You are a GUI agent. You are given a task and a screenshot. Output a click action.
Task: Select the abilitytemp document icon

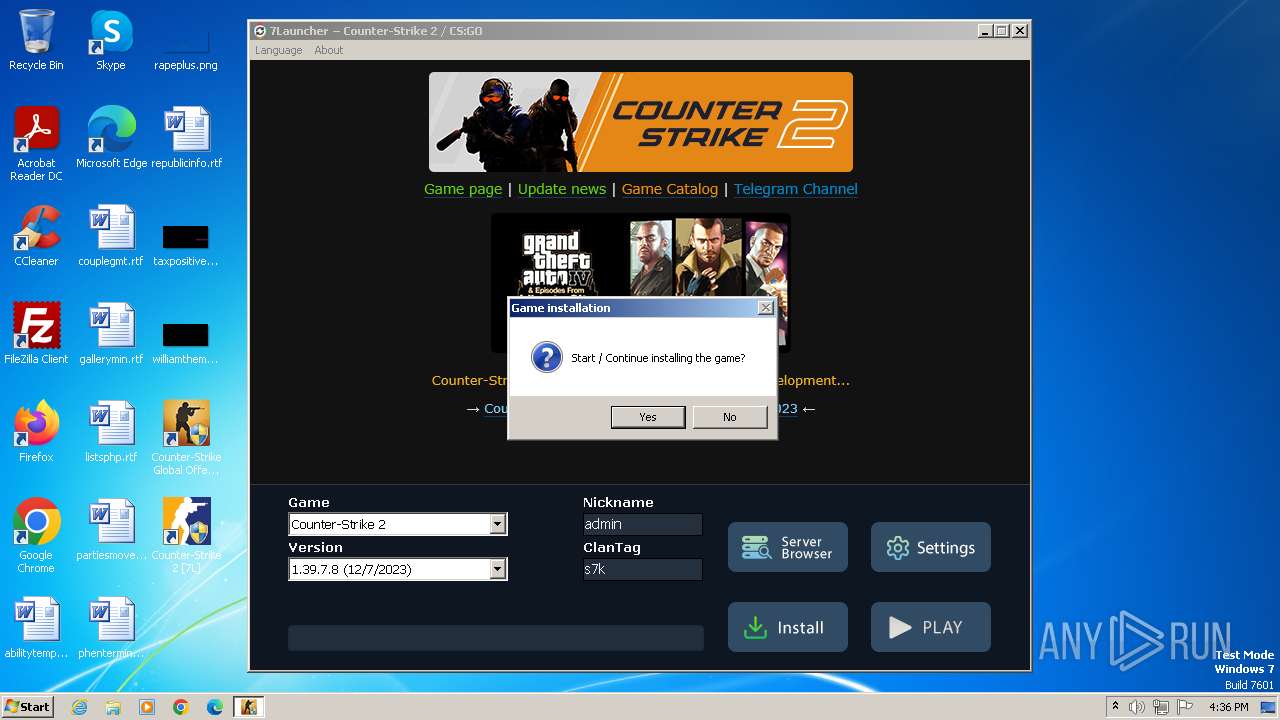click(36, 628)
